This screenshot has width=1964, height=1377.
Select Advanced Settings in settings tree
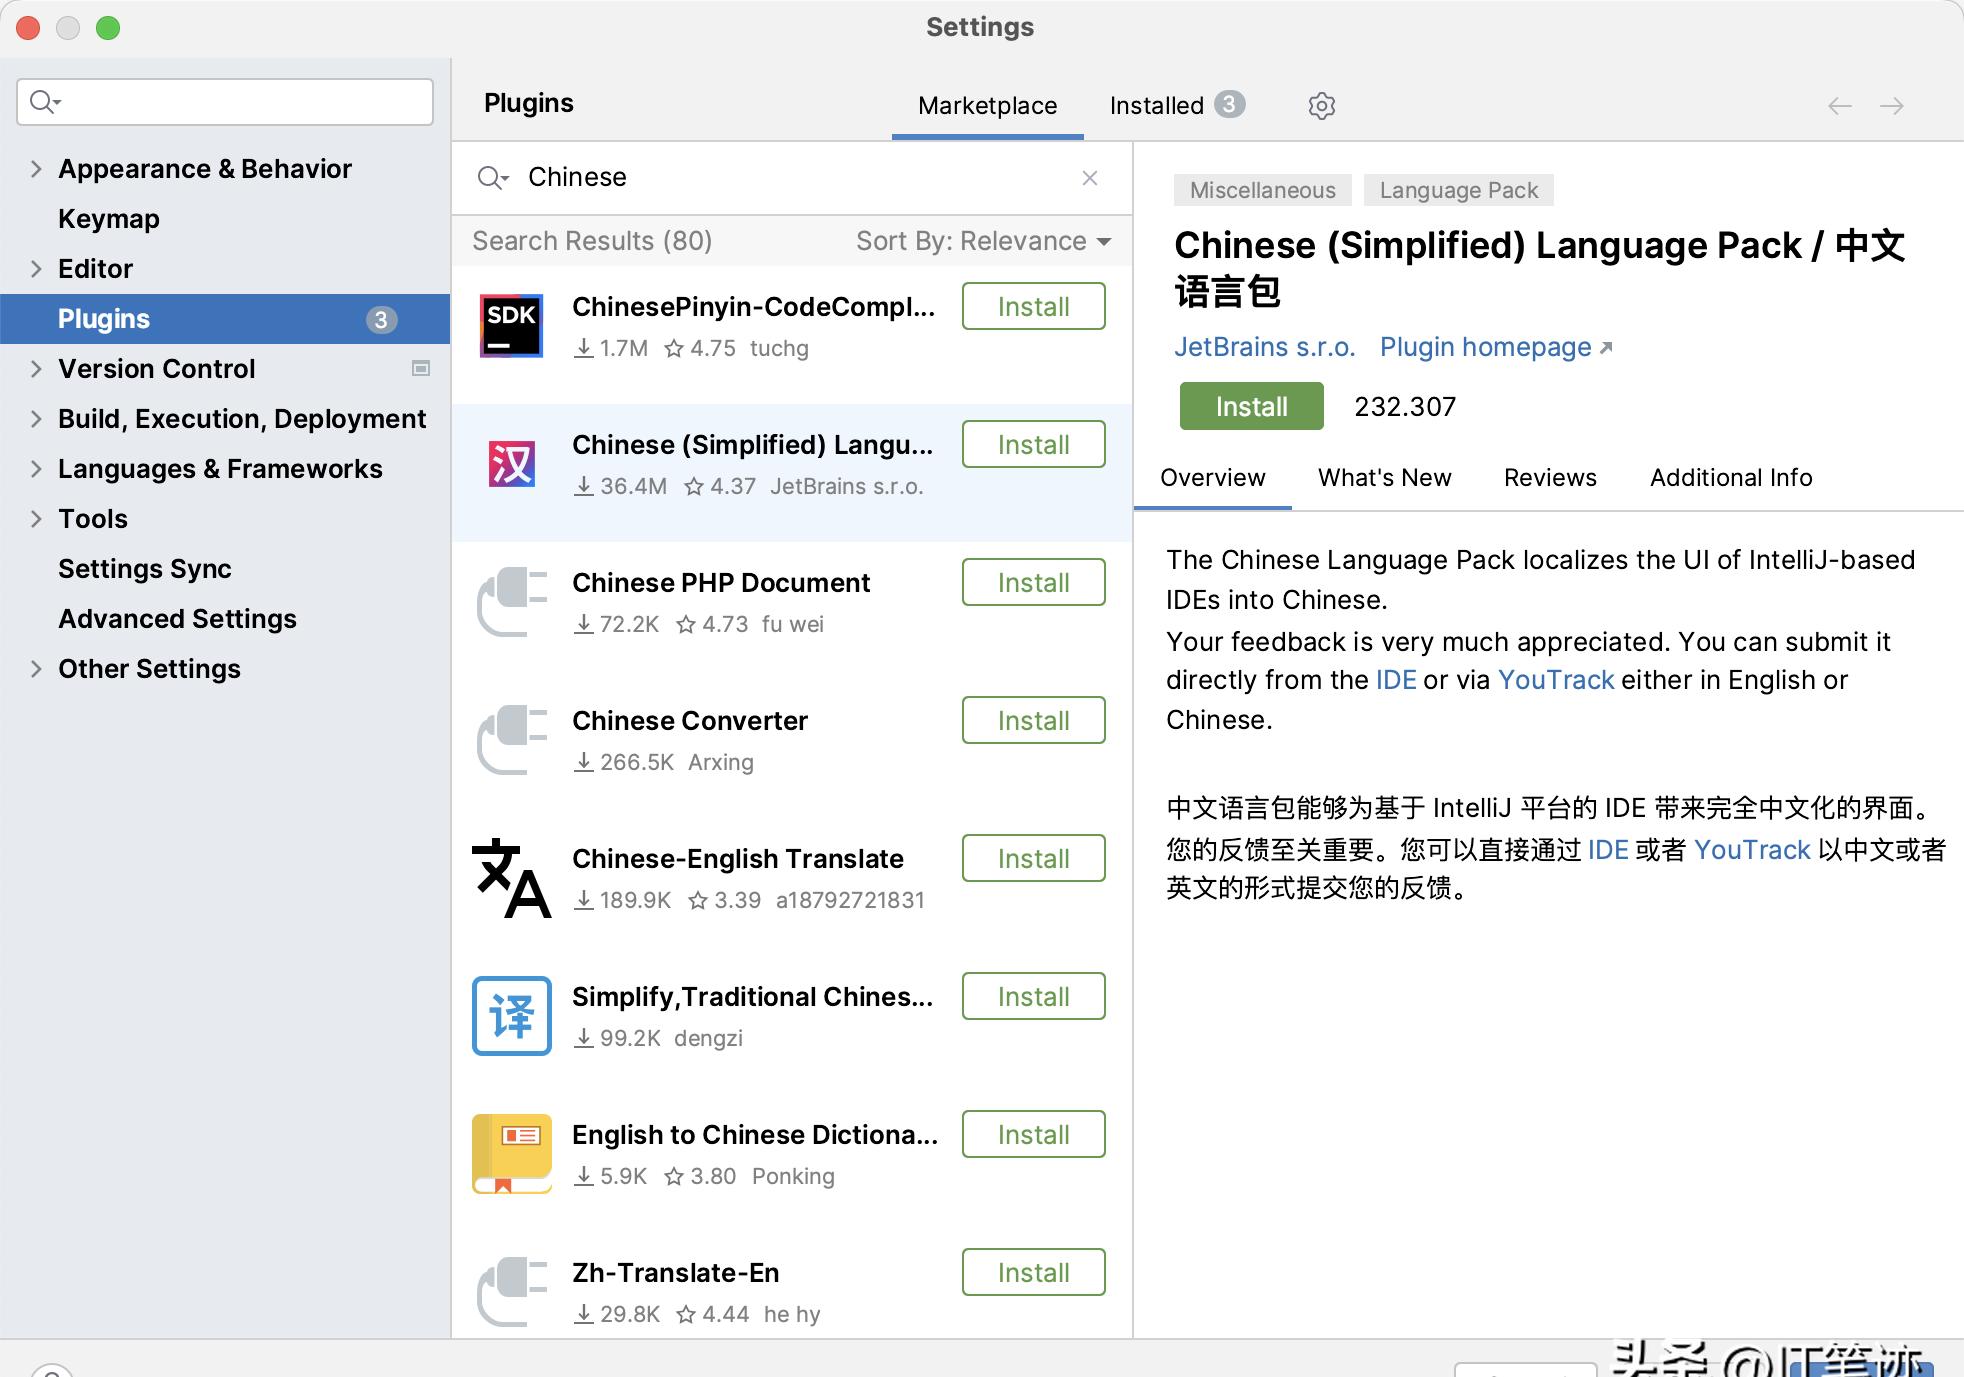(x=225, y=619)
